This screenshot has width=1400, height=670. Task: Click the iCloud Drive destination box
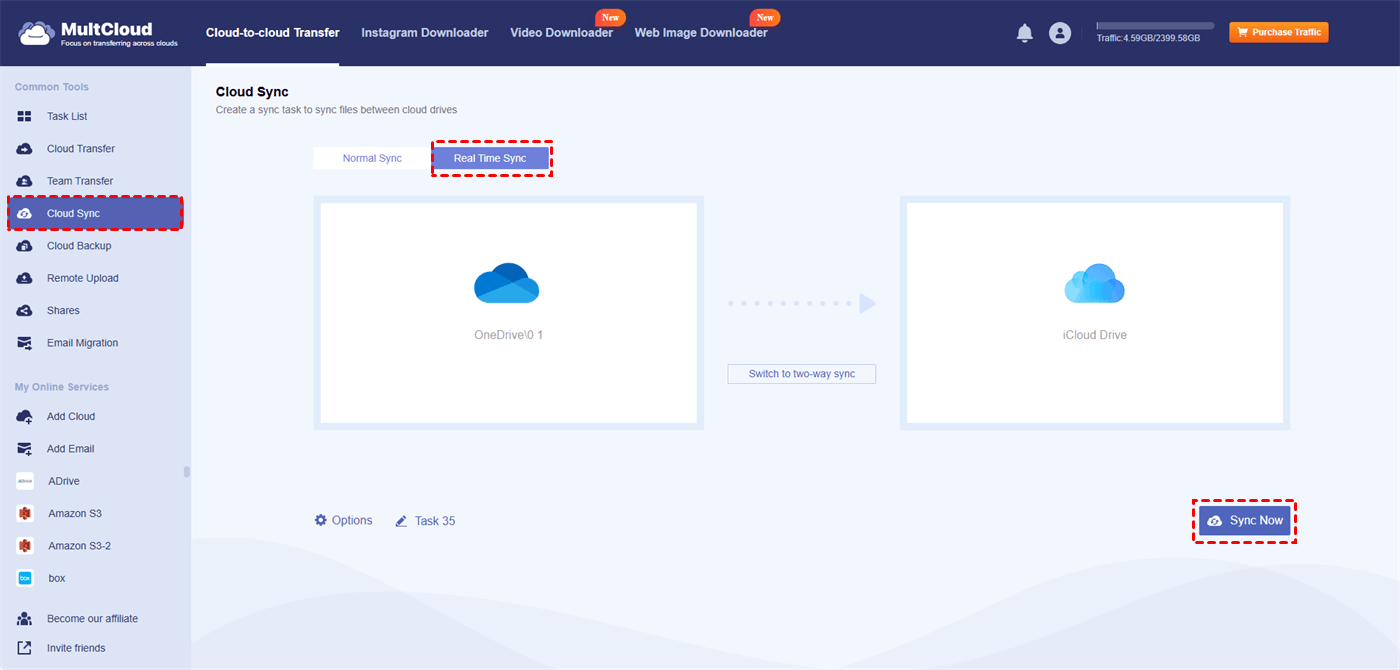(1095, 313)
